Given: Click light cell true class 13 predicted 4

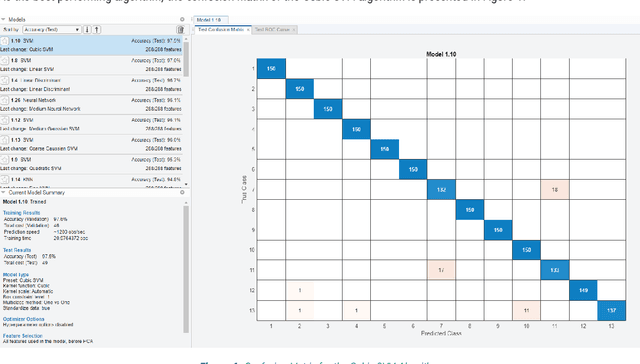Looking at the screenshot, I should [x=356, y=310].
